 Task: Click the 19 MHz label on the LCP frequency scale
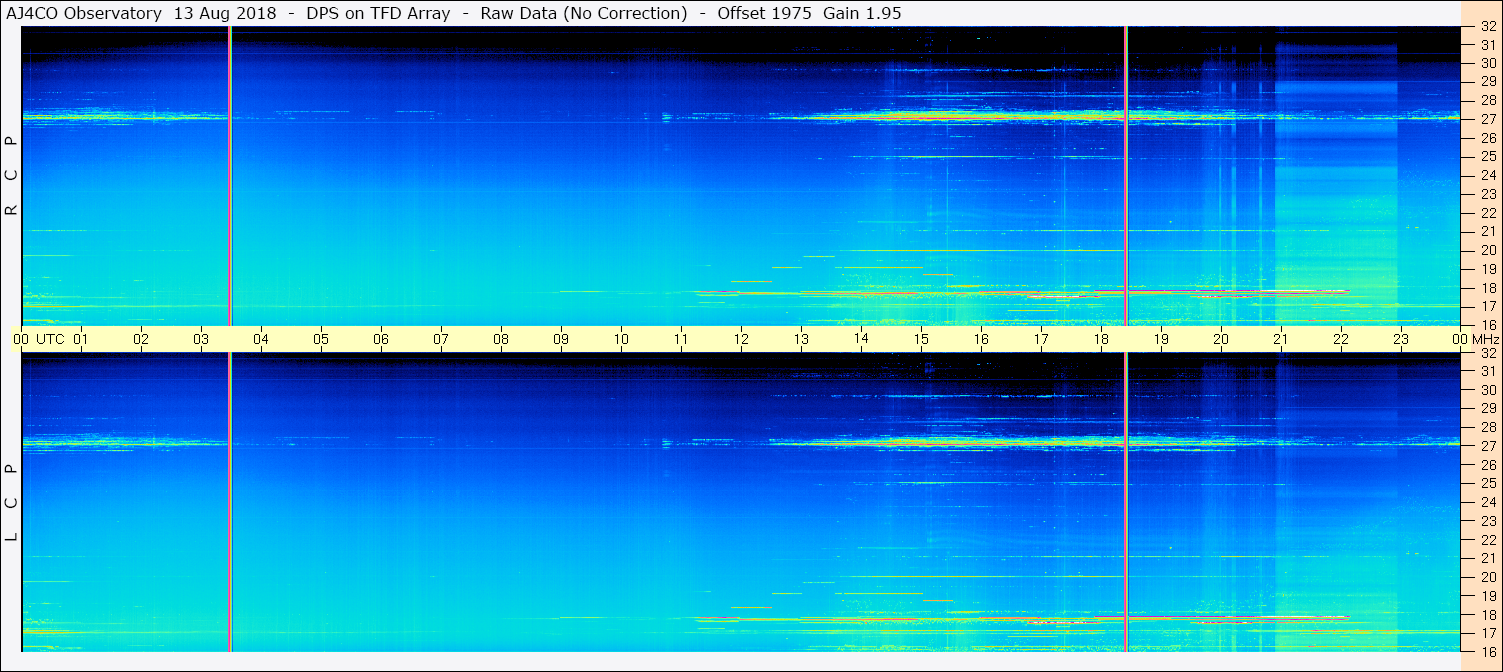(x=1488, y=595)
